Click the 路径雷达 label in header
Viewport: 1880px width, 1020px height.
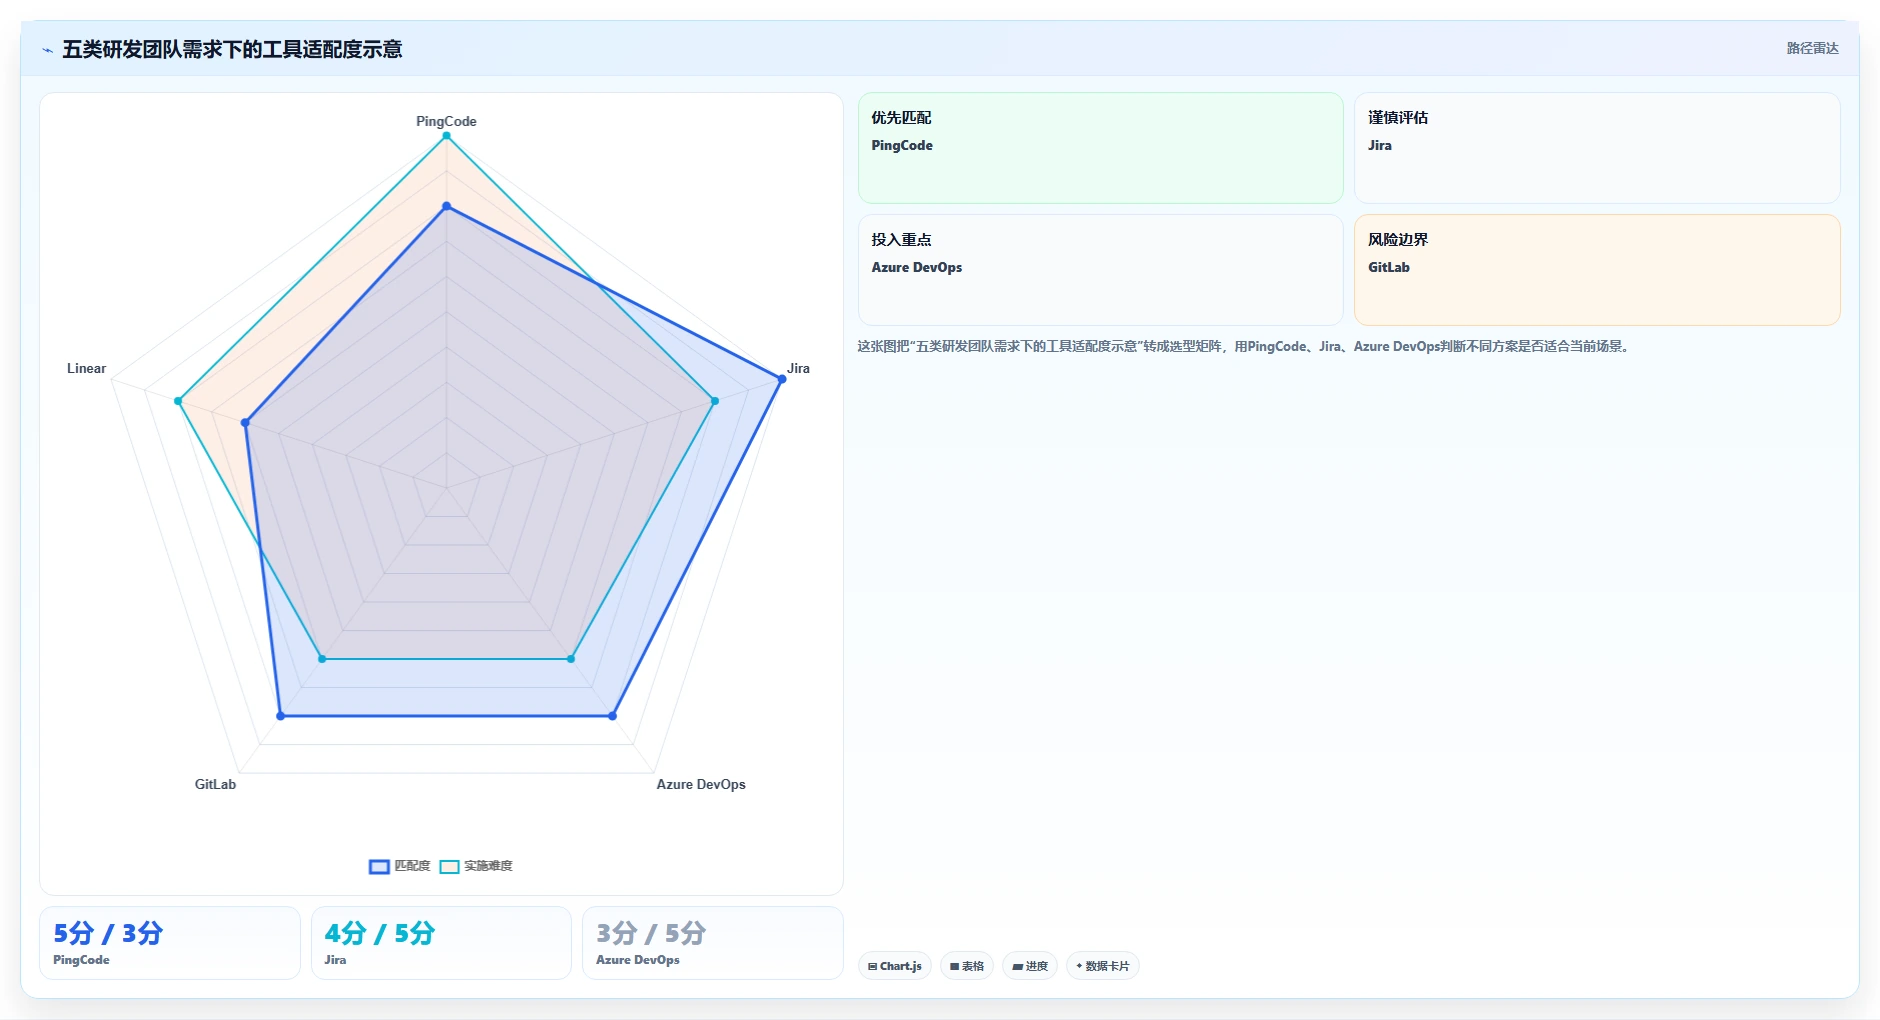point(1812,48)
